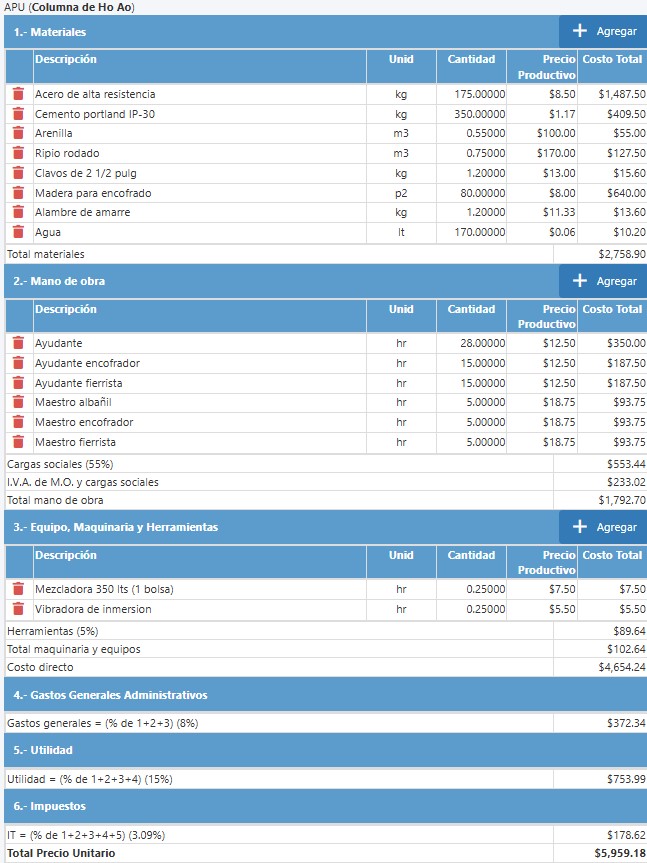Screen dimensions: 647x863
Task: Remove the Ayudante labor row
Action: (18, 343)
